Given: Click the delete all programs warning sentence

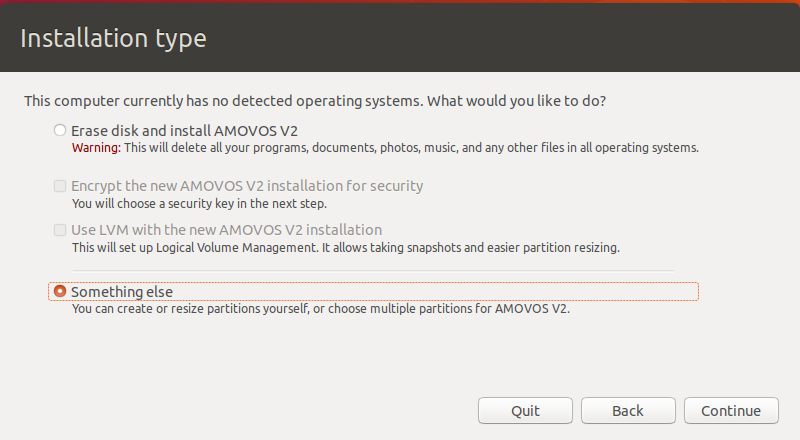Looking at the screenshot, I should pyautogui.click(x=411, y=148).
